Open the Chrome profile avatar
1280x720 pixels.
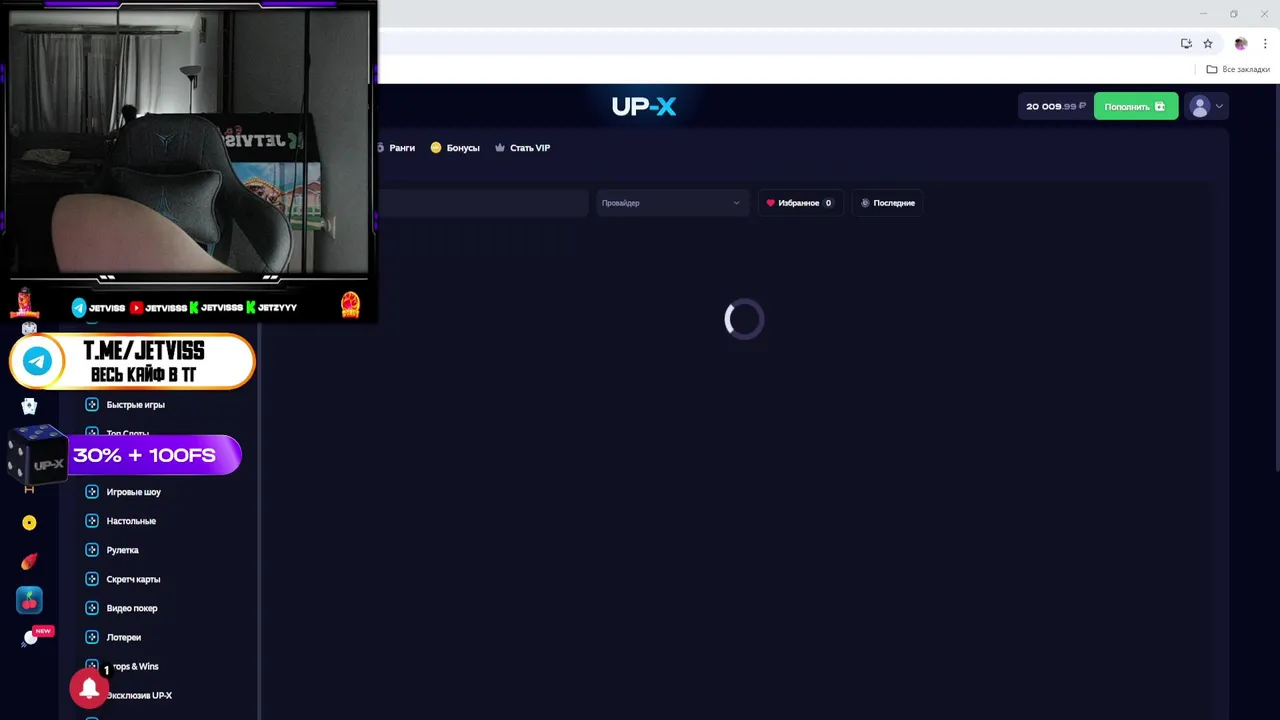click(x=1241, y=43)
